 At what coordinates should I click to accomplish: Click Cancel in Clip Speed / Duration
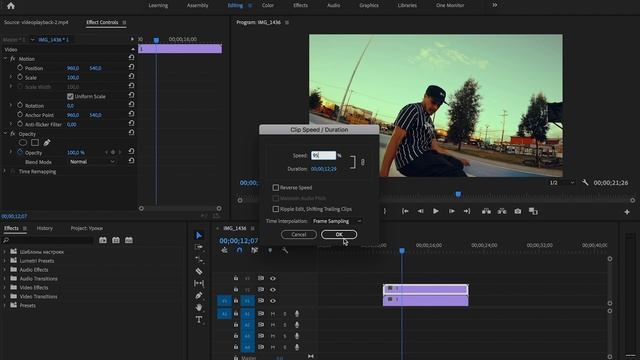298,234
